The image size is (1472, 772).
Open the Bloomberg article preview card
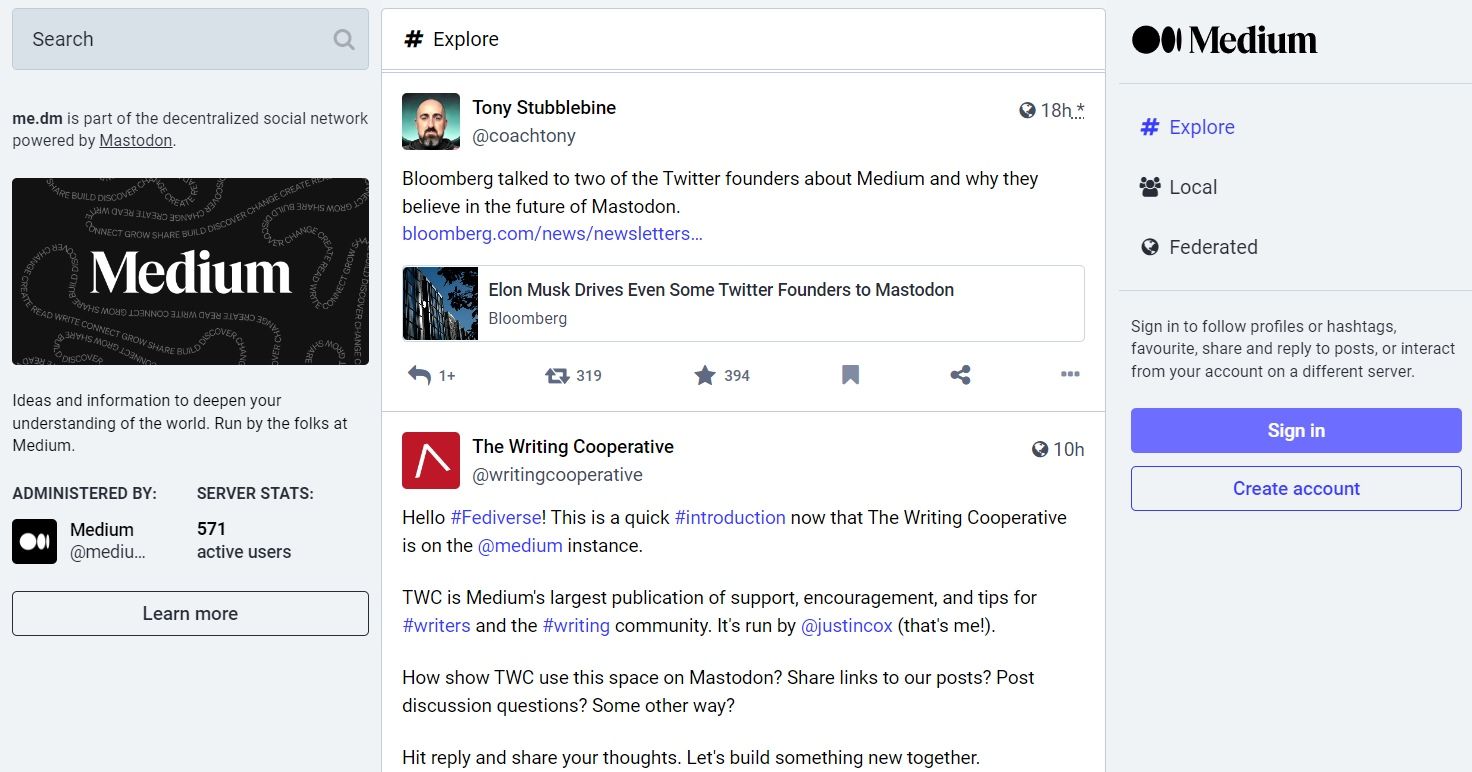[x=742, y=302]
